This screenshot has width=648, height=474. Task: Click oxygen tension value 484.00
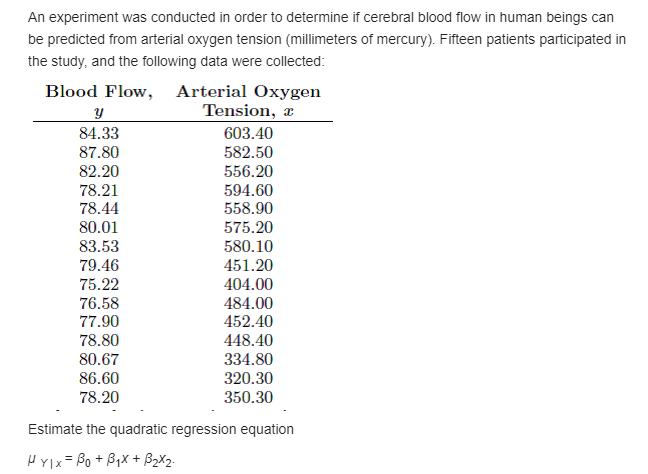pos(248,303)
